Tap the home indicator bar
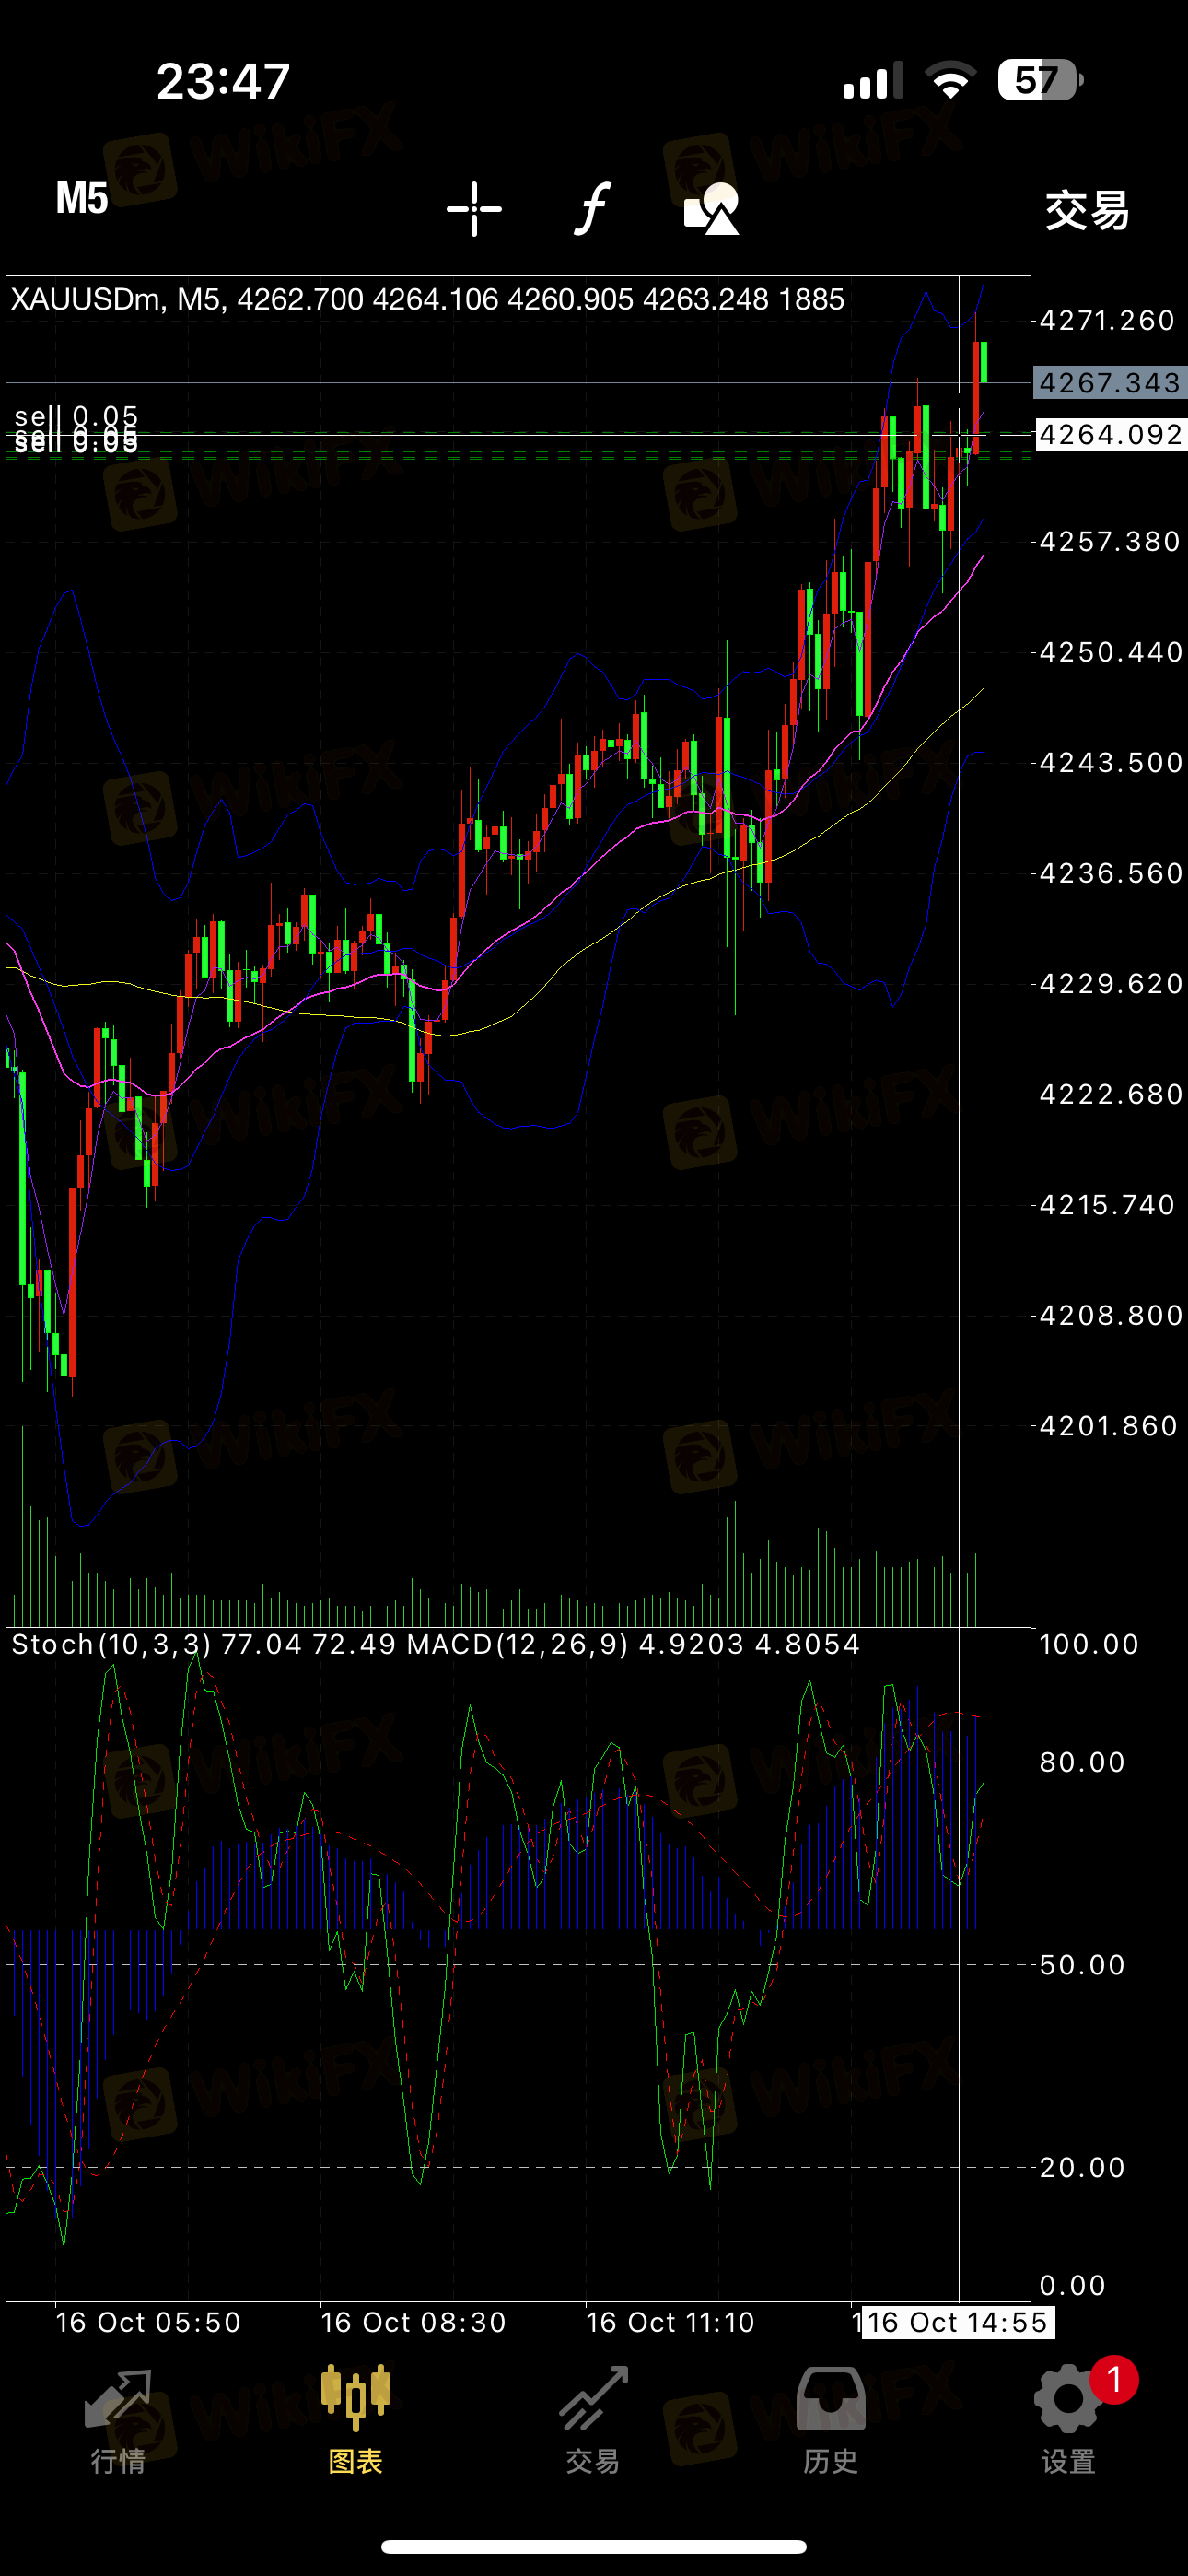The width and height of the screenshot is (1188, 2576). [x=594, y=2546]
